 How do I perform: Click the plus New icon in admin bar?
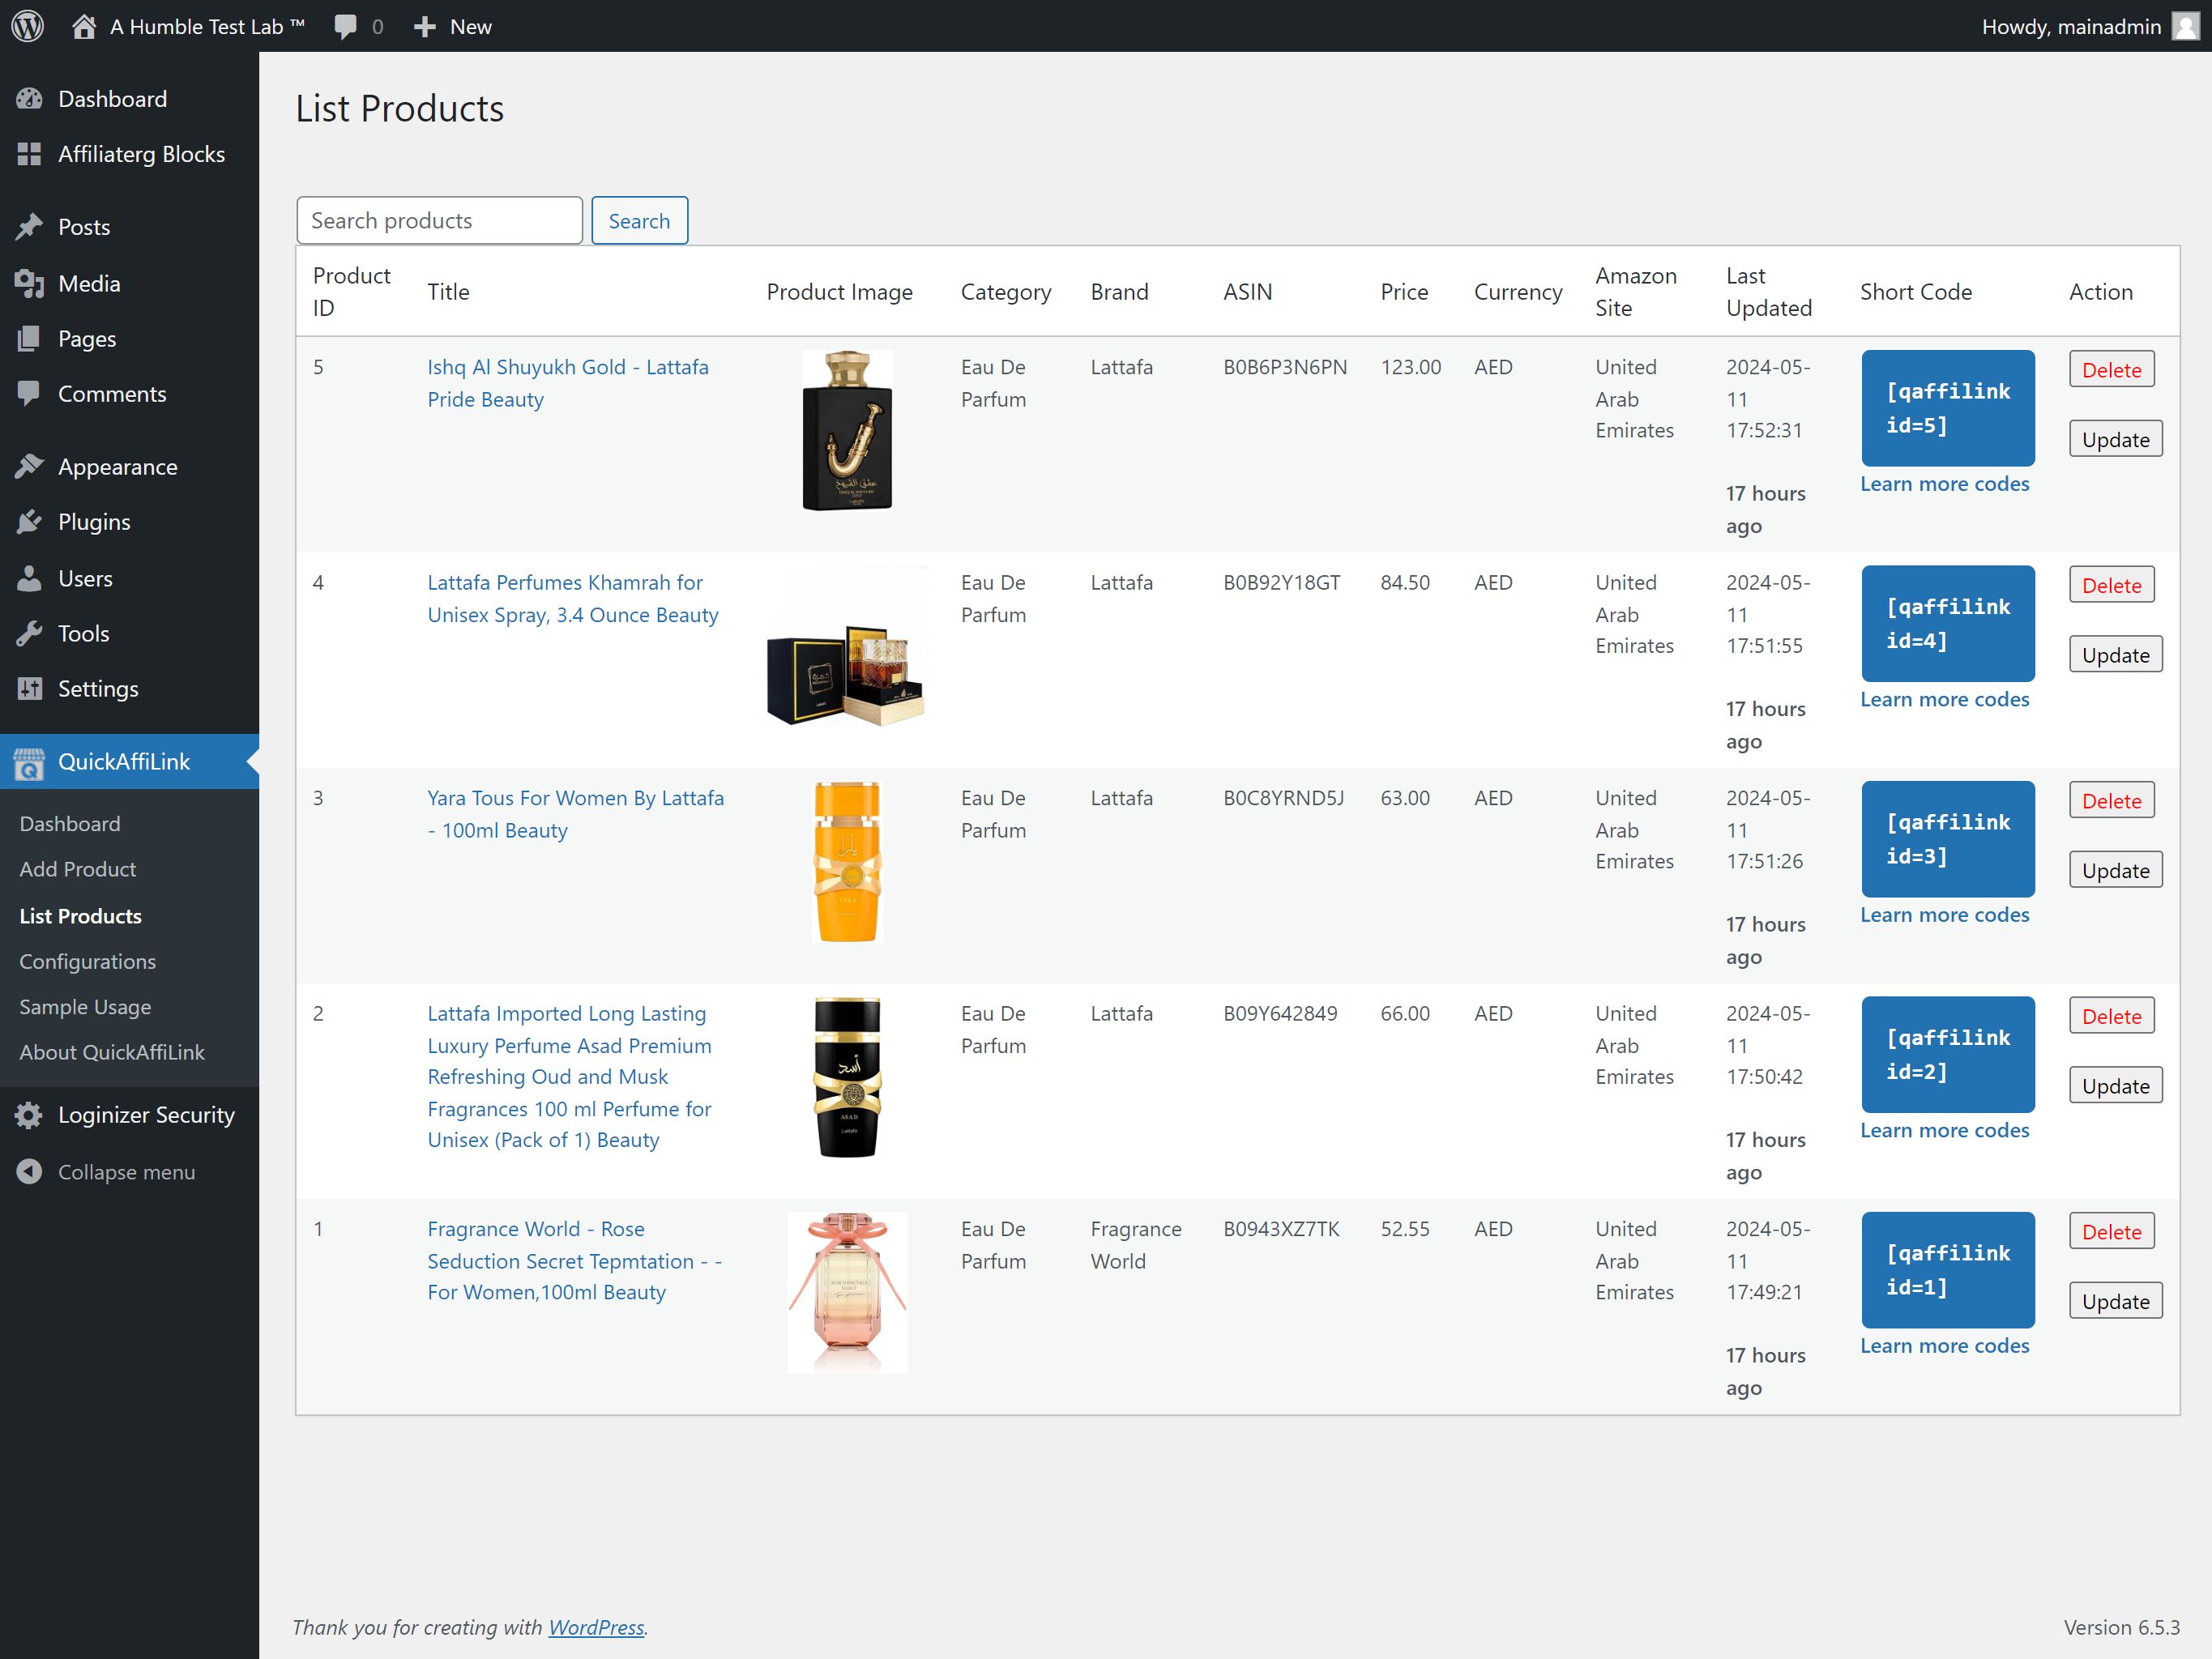(425, 26)
